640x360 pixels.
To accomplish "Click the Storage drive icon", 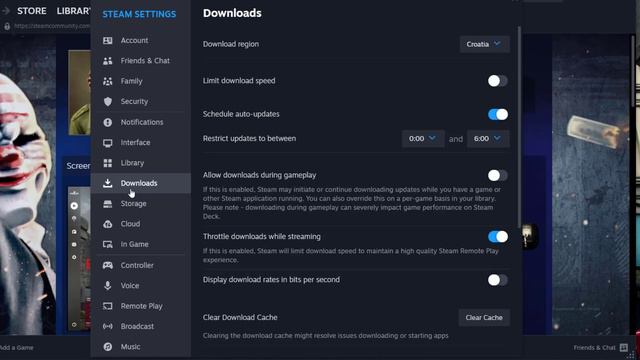I will 108,204.
